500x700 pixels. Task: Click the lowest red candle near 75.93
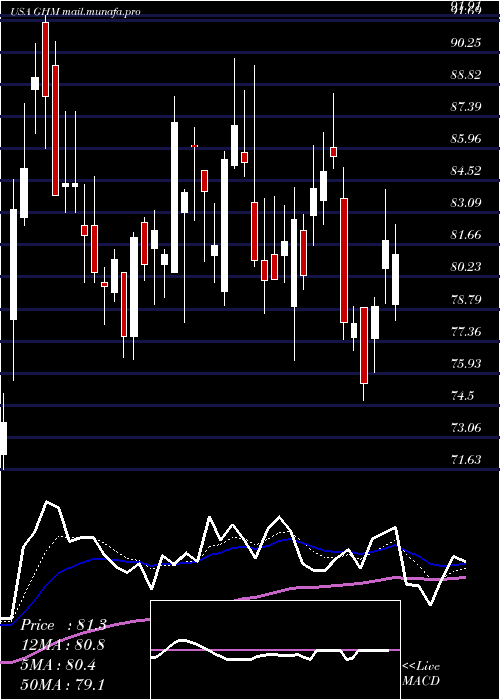click(x=364, y=345)
